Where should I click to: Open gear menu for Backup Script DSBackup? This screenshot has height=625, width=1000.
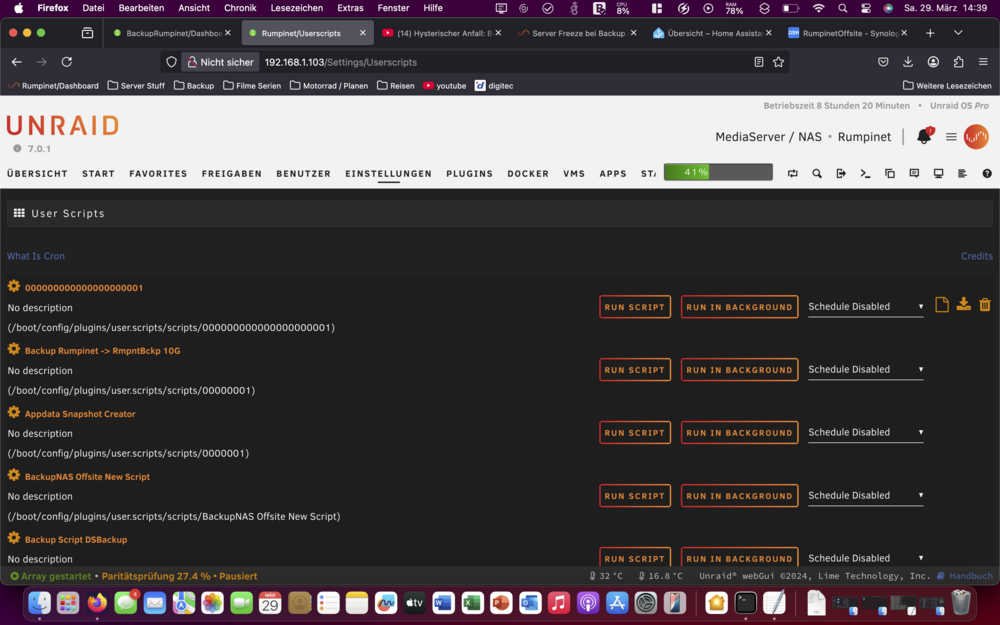coord(14,538)
